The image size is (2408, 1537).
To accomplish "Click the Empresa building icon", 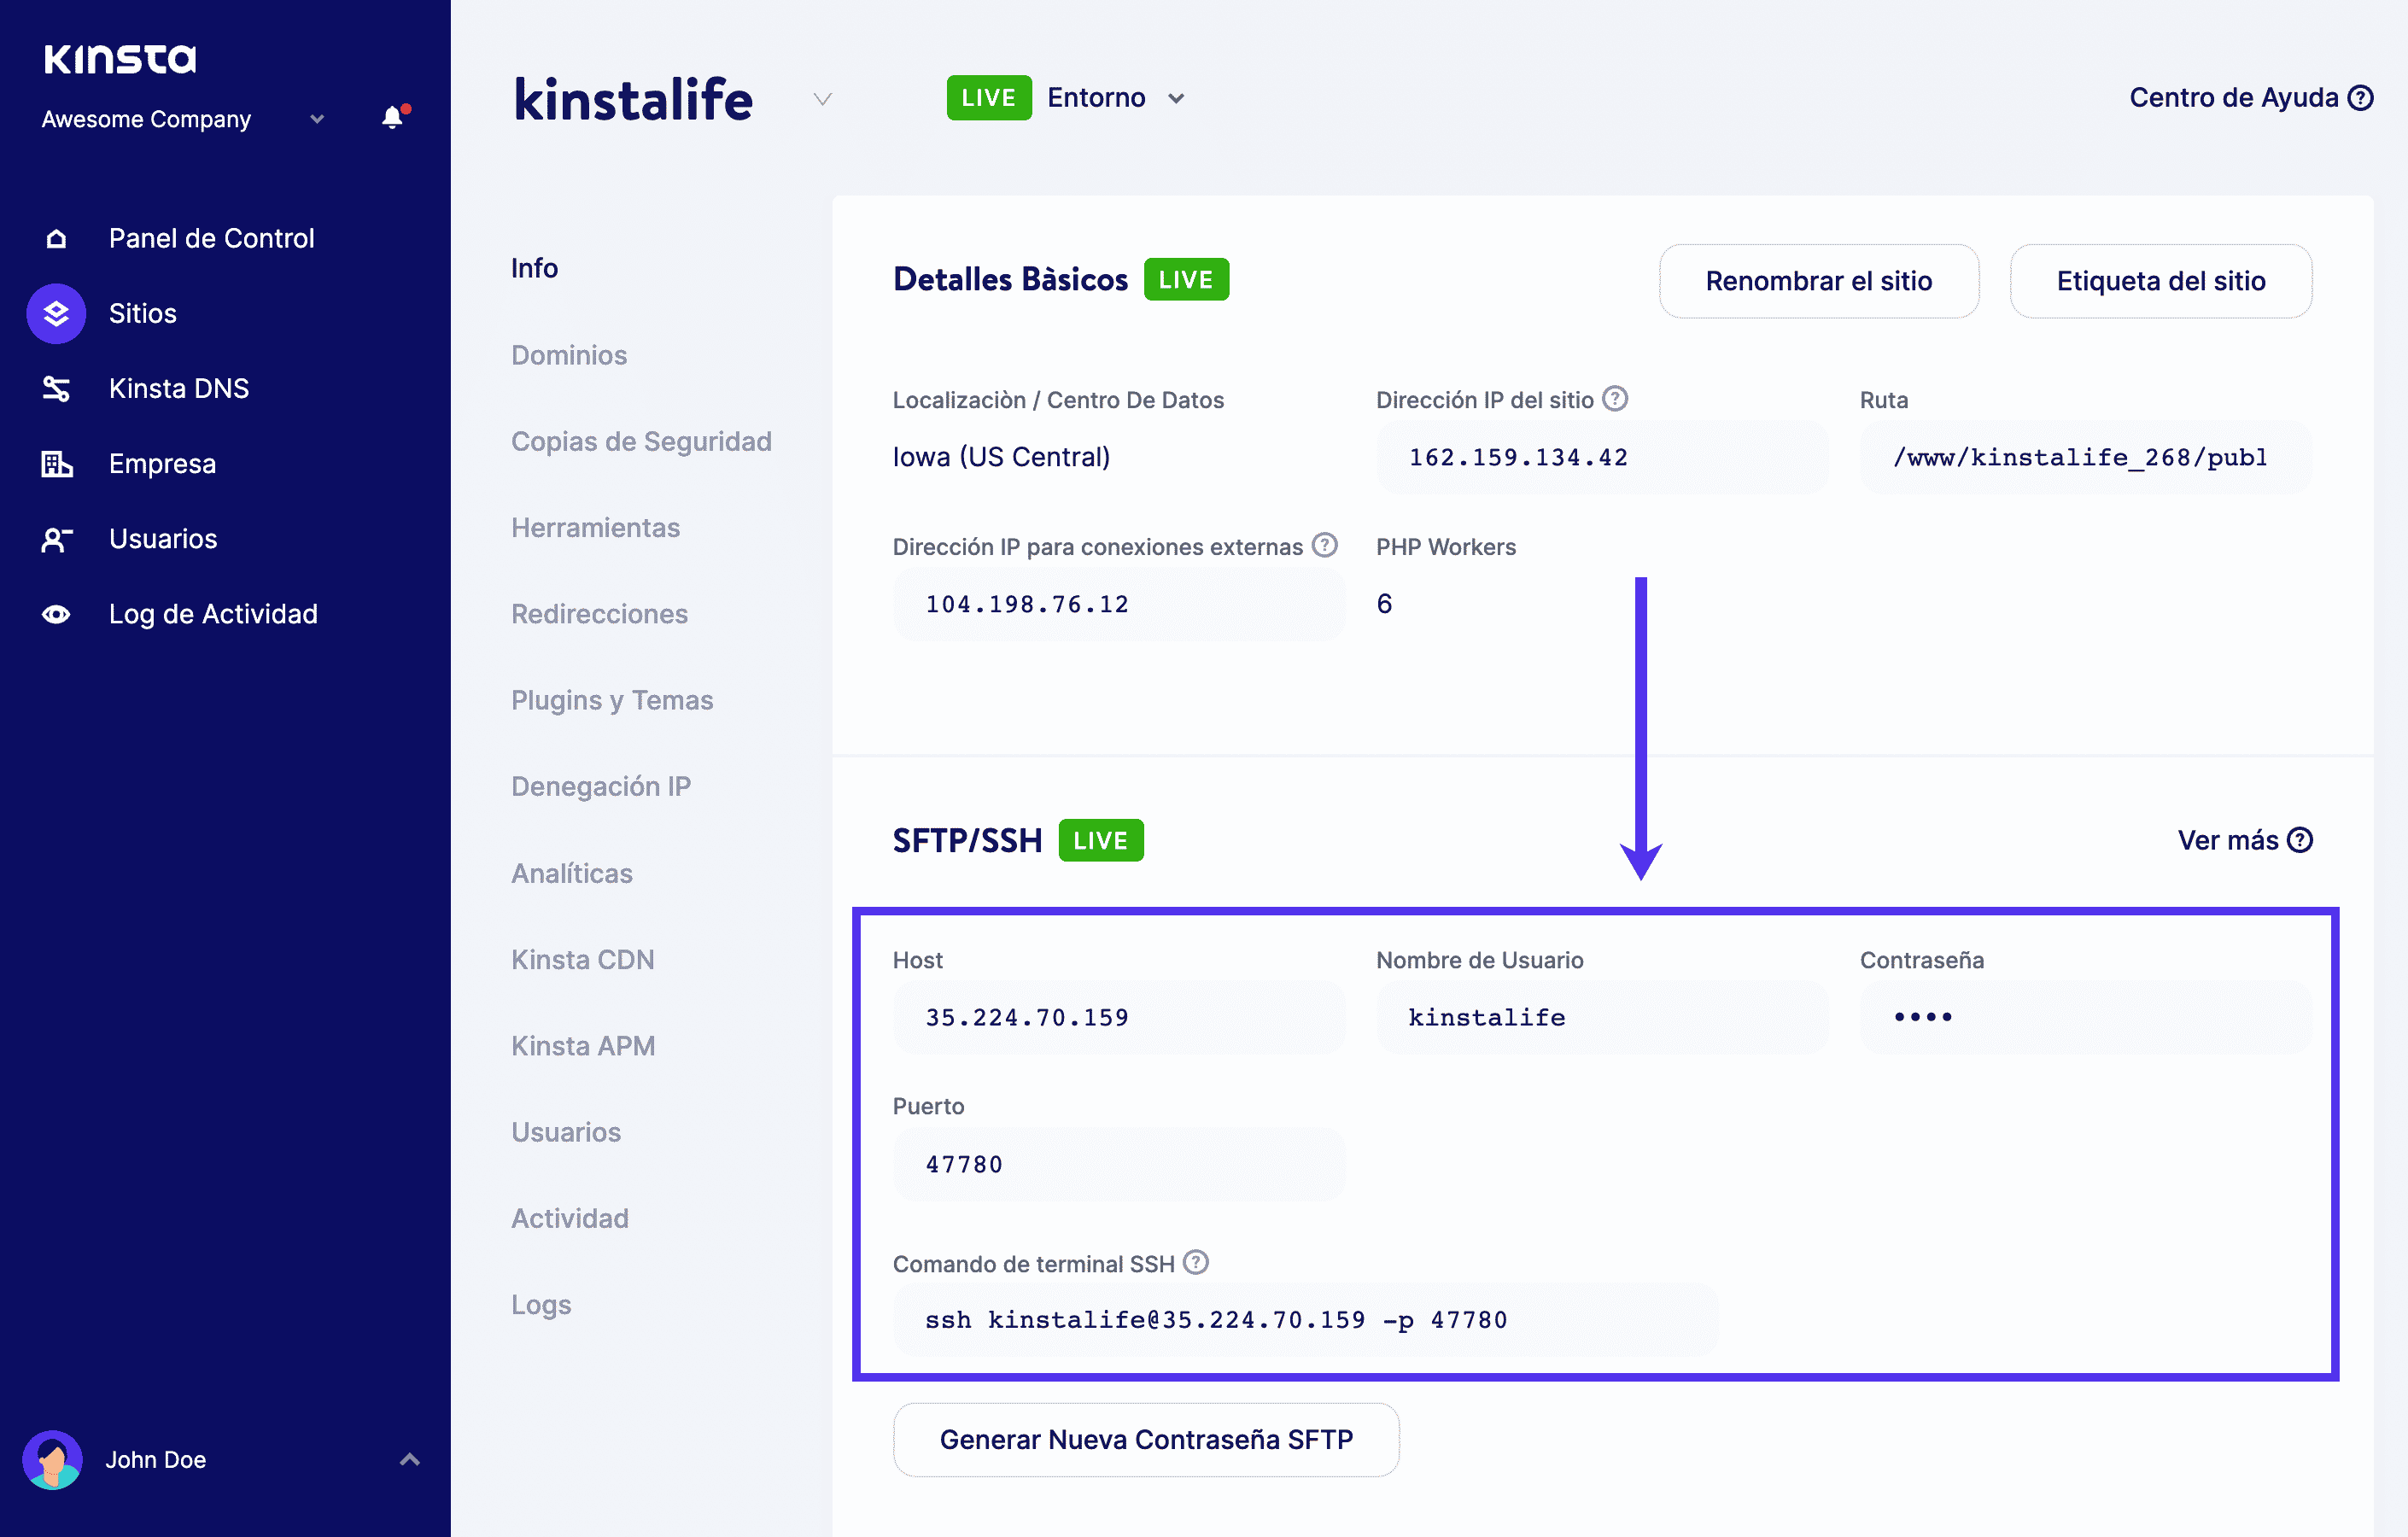I will click(56, 464).
